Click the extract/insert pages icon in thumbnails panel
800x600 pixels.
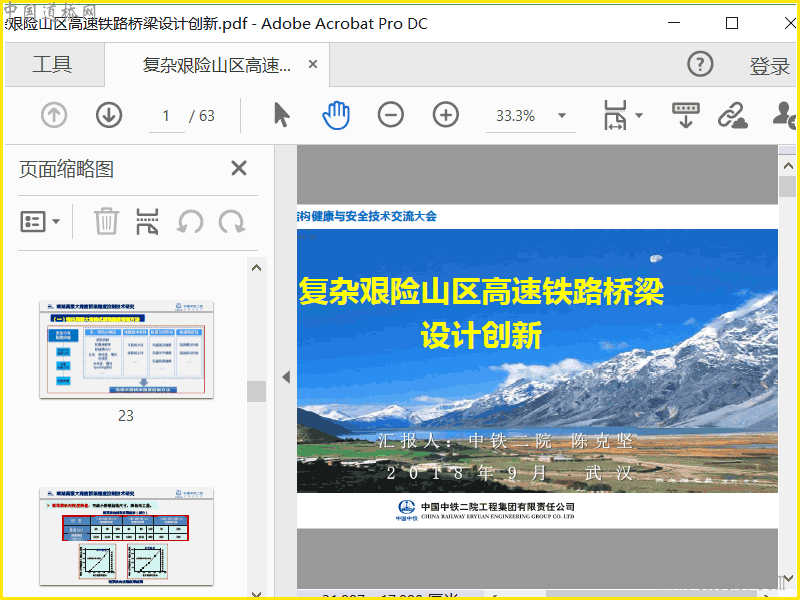(147, 221)
